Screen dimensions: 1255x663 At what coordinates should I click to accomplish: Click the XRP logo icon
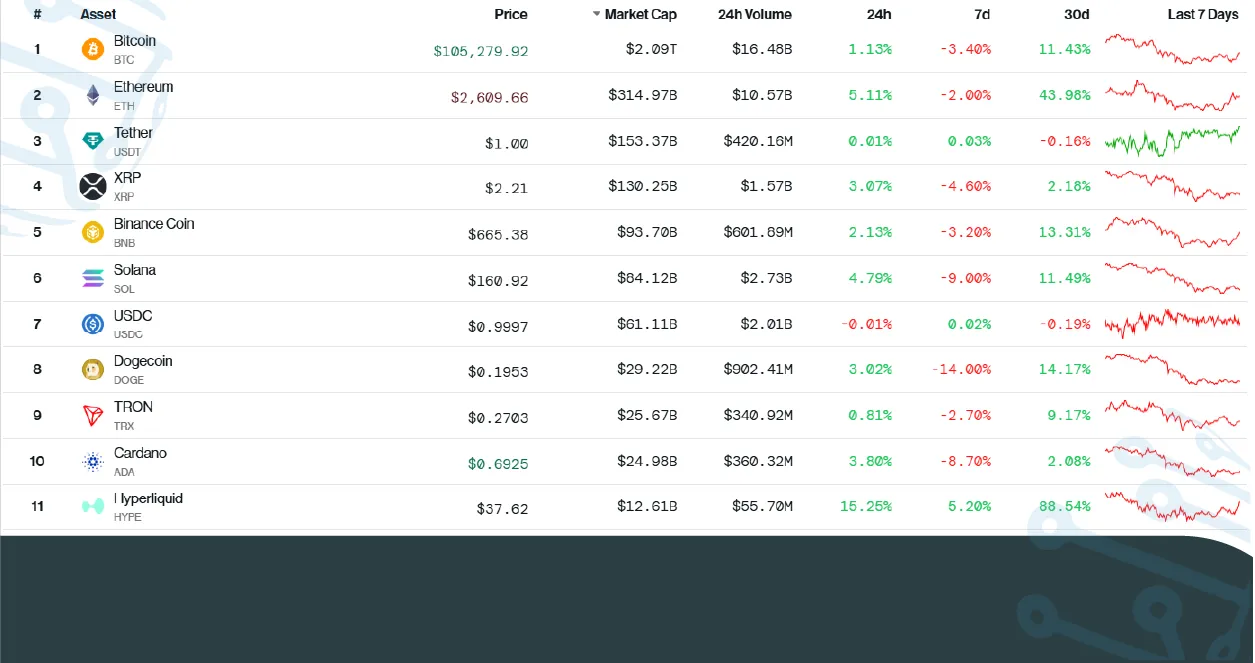[92, 186]
